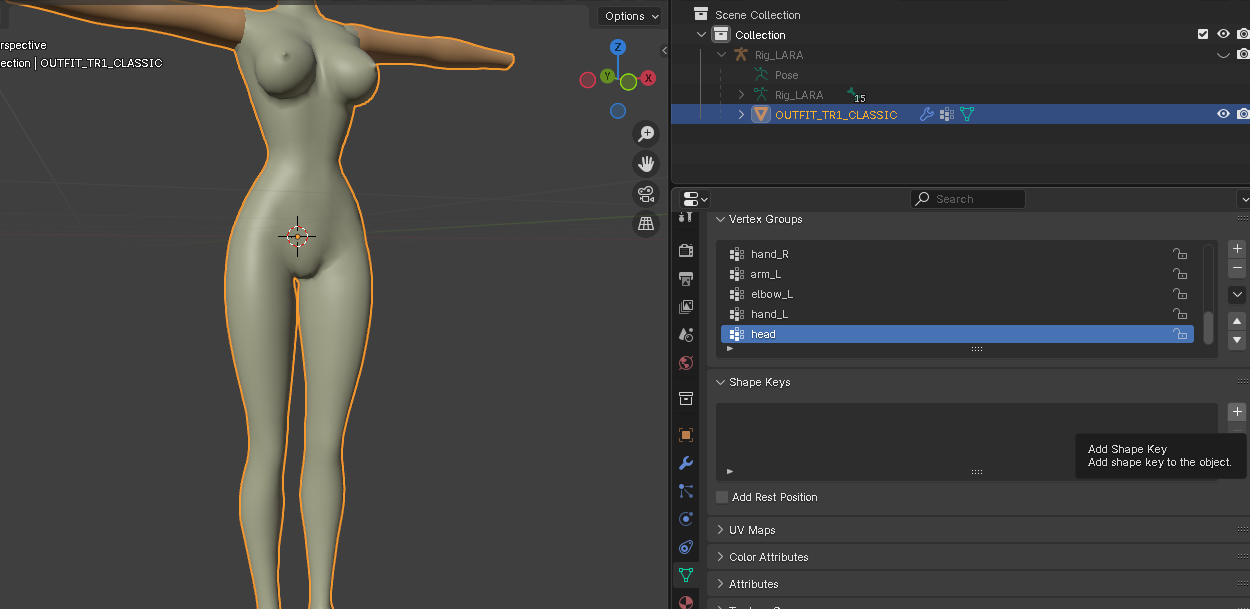Click the pan view hand icon
The height and width of the screenshot is (609, 1250).
click(646, 164)
